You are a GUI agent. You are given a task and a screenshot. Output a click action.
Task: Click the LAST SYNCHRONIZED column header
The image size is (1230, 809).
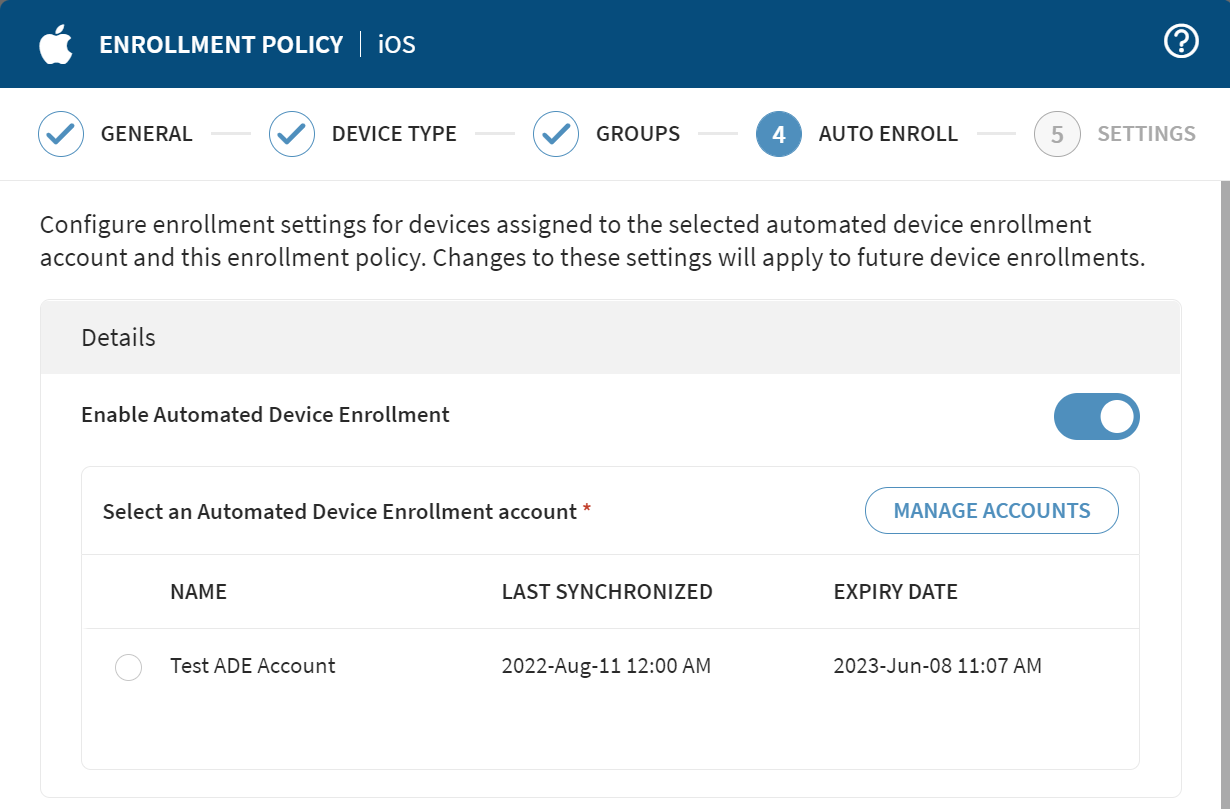pos(607,592)
